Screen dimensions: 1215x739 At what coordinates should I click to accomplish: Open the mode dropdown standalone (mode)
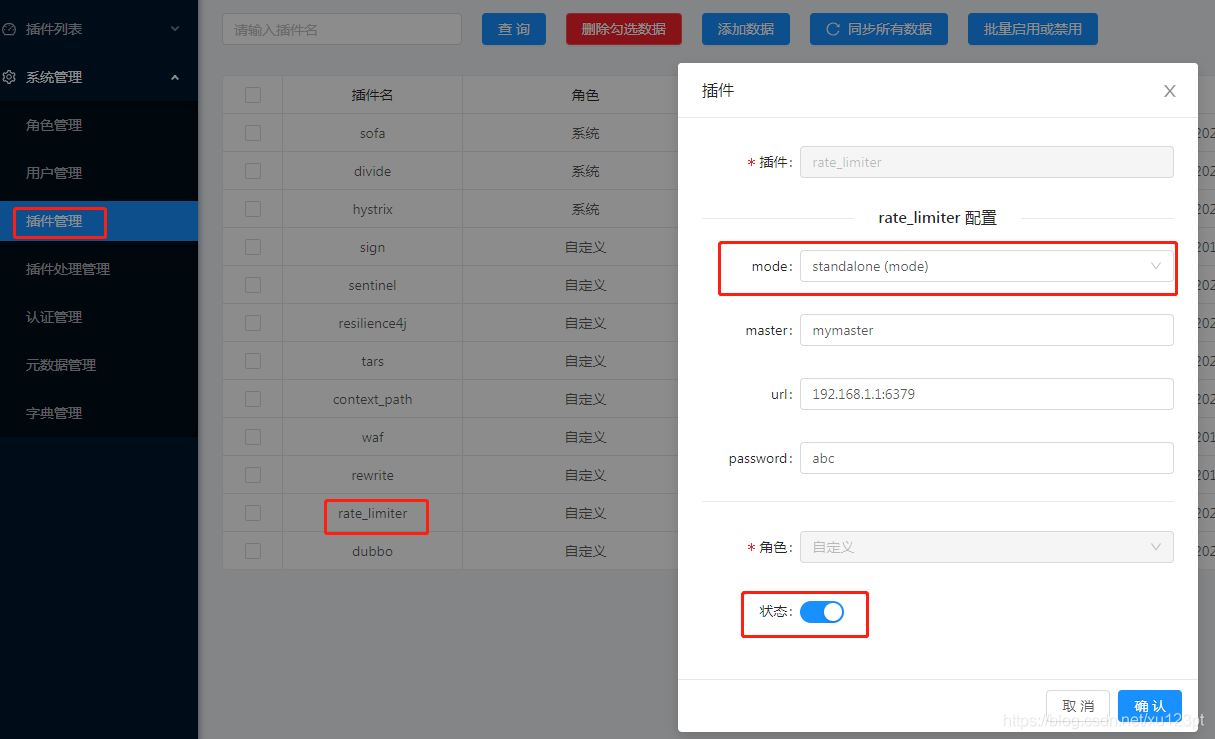987,266
